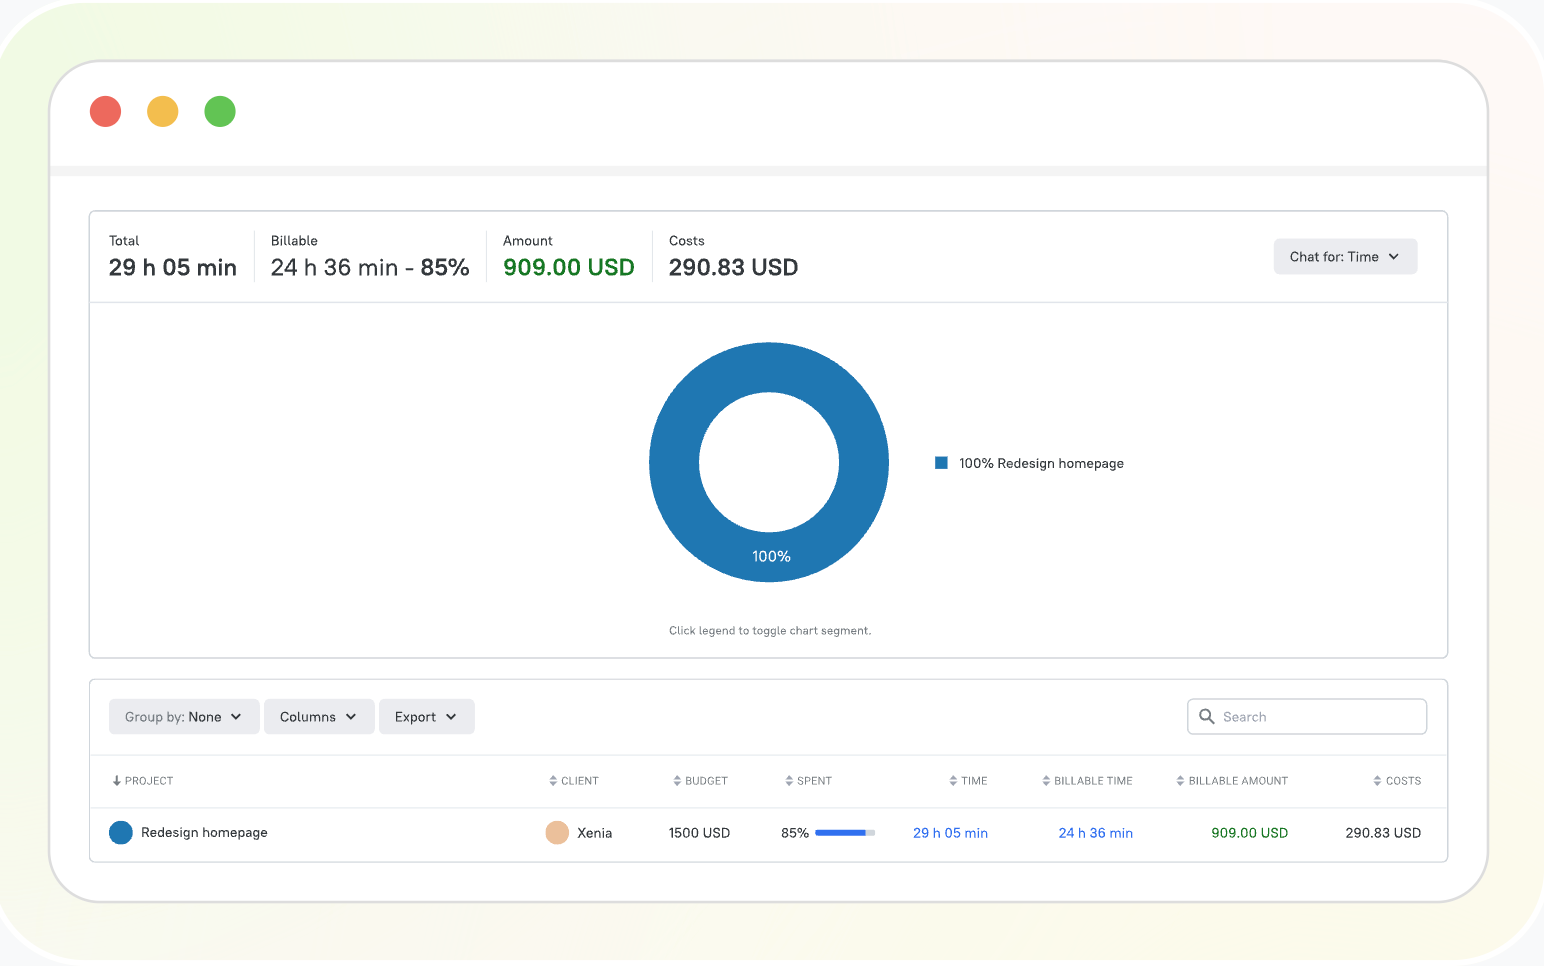
Task: Sort by Time column arrows
Action: tap(953, 781)
